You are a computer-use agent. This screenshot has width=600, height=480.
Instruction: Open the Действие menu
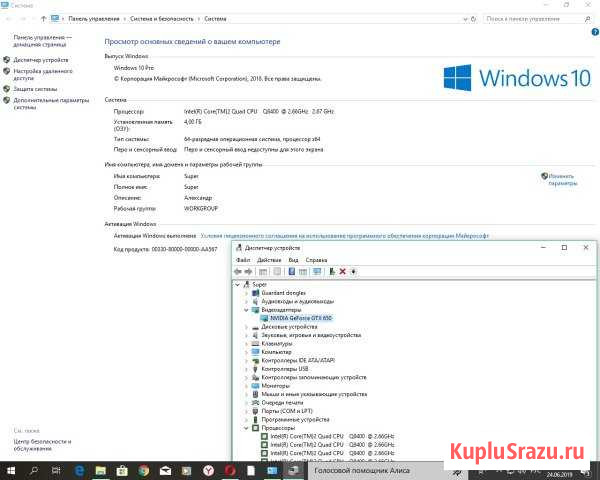click(x=269, y=259)
